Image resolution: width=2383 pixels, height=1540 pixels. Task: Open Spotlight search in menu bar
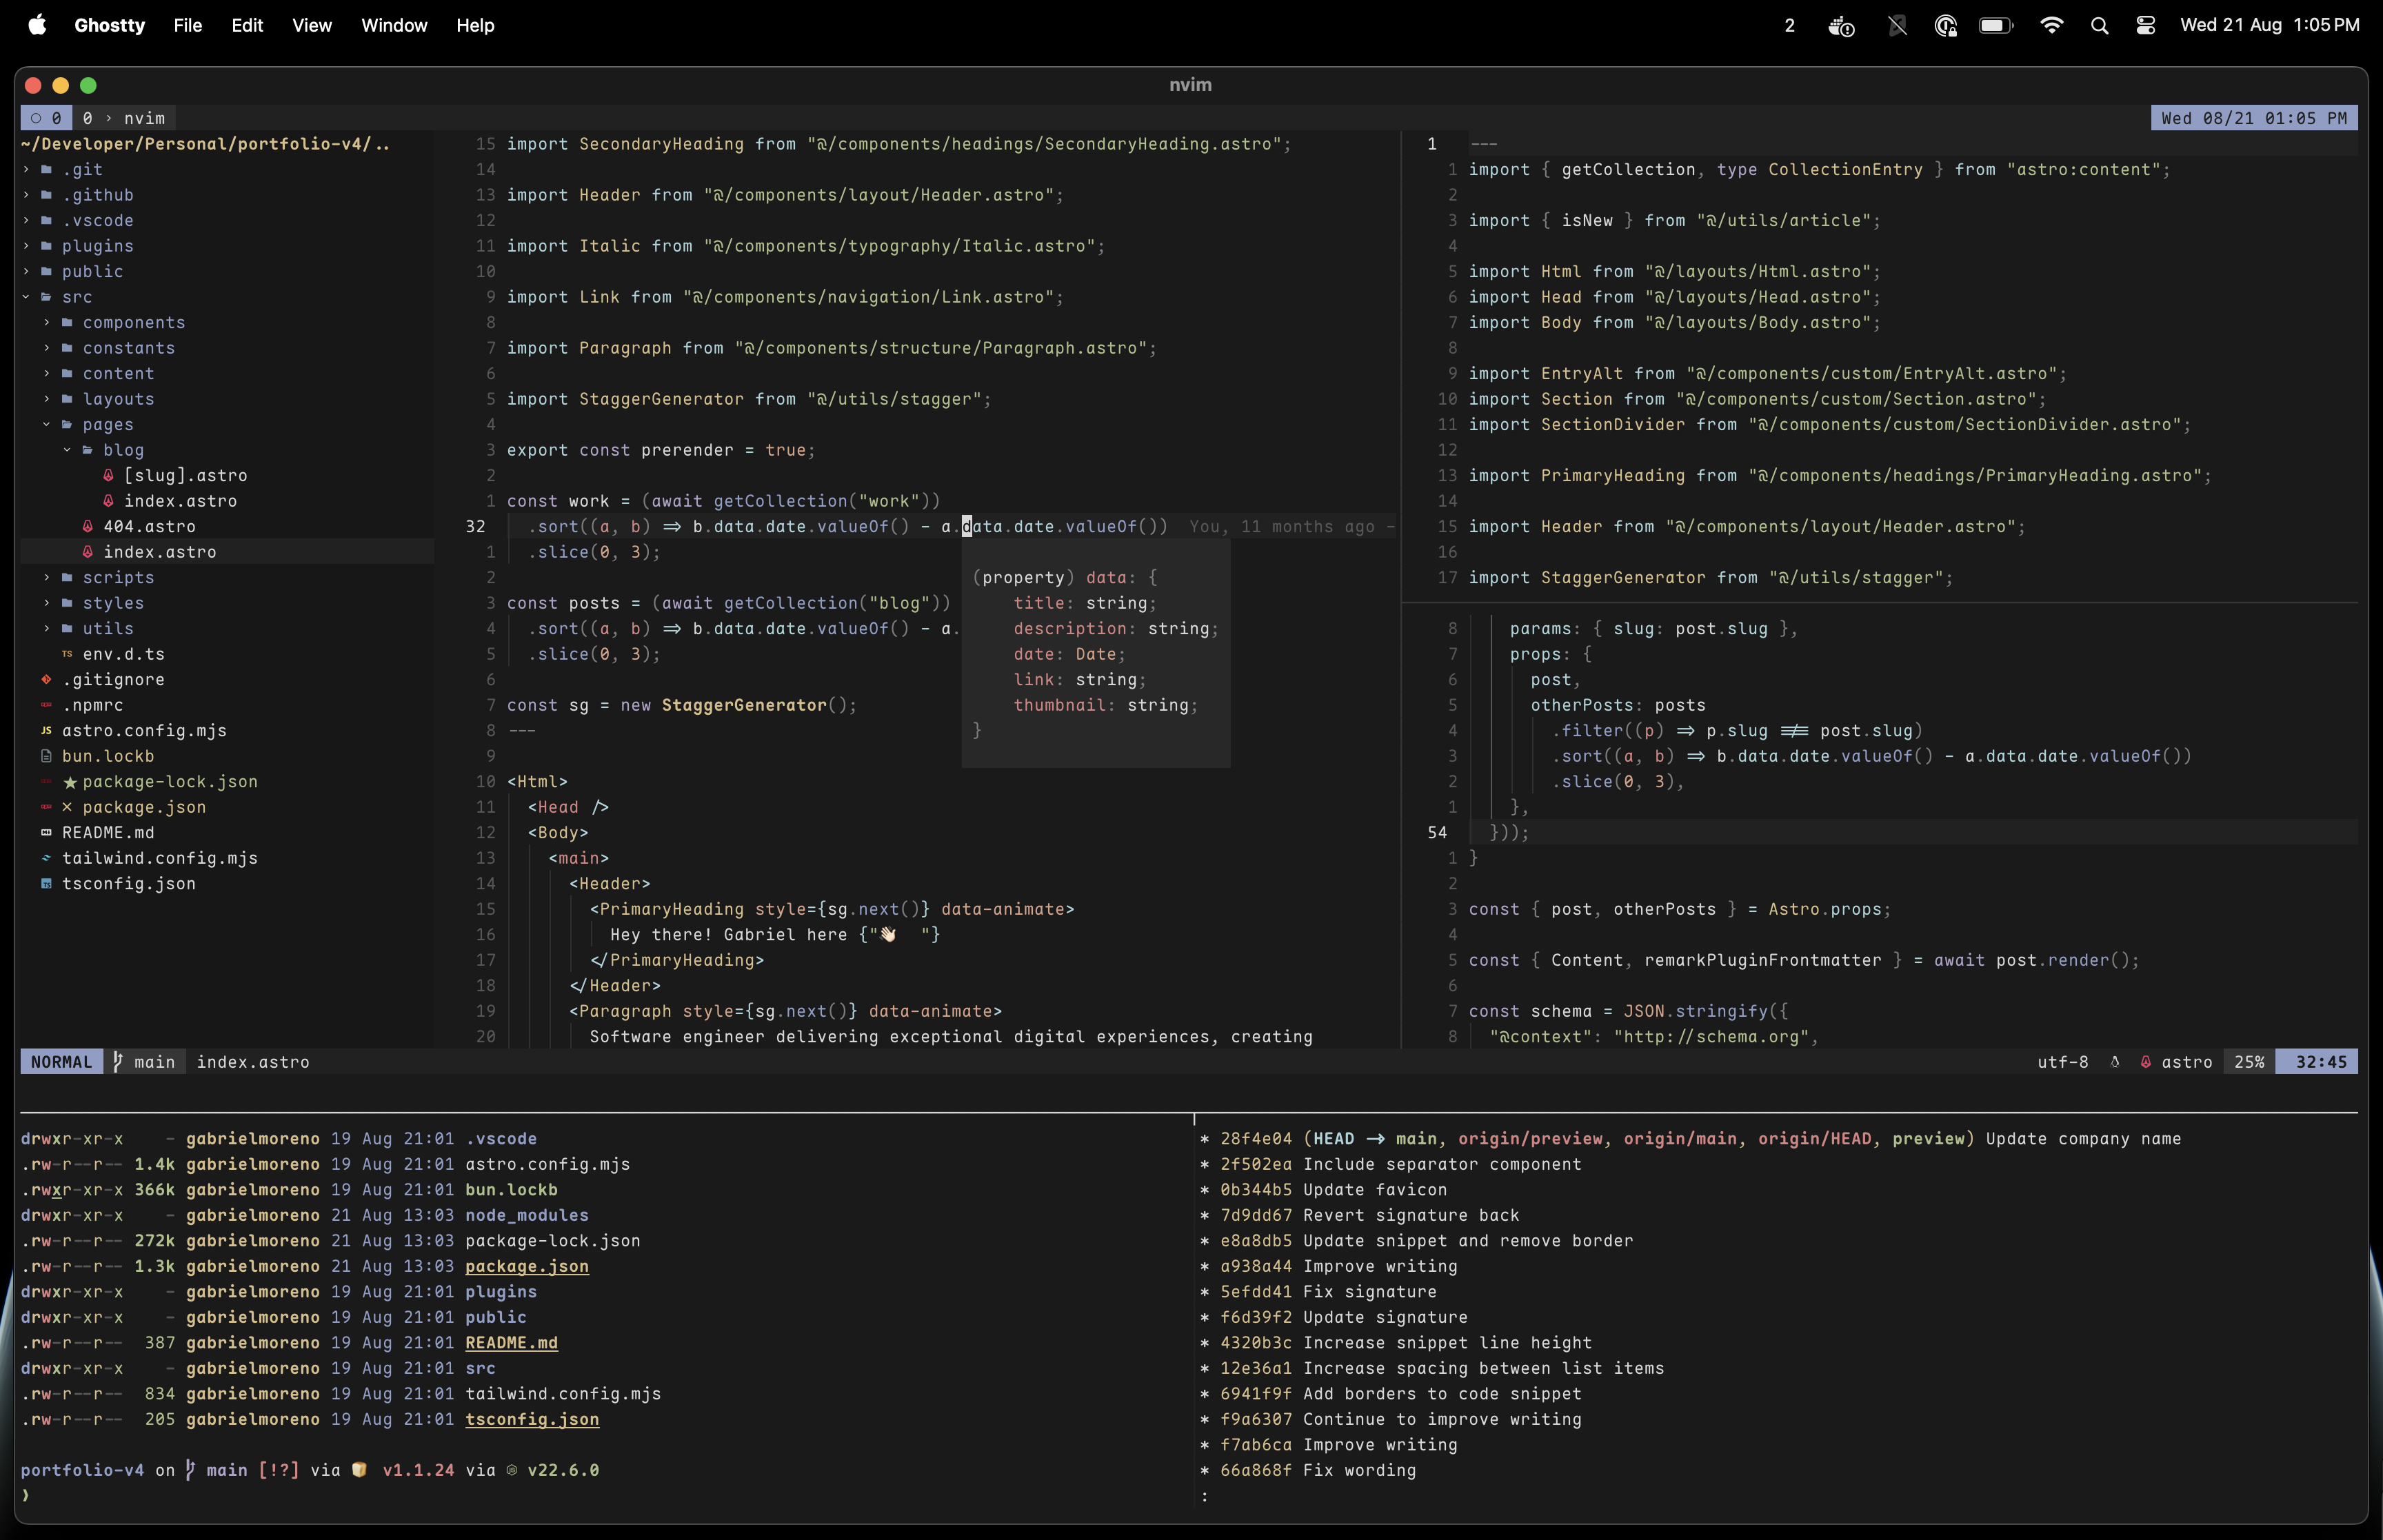tap(2099, 26)
